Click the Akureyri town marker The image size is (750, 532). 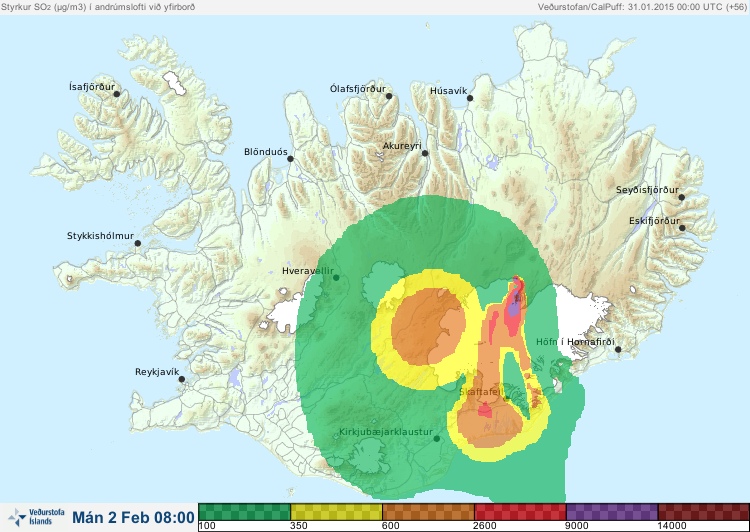pos(425,153)
